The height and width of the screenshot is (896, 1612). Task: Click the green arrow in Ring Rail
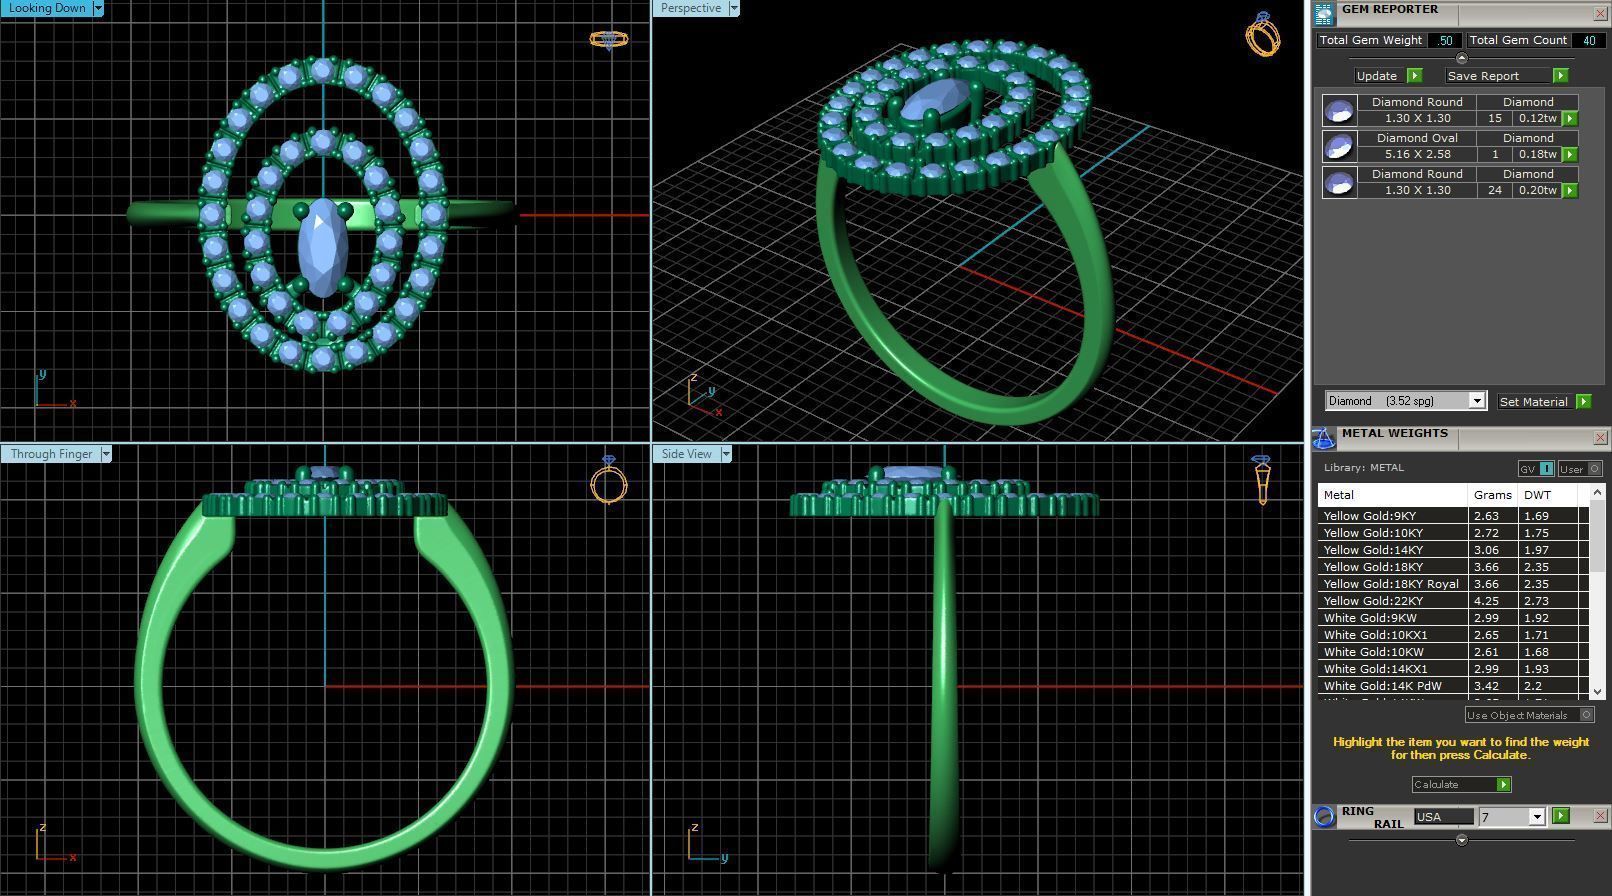tap(1561, 816)
